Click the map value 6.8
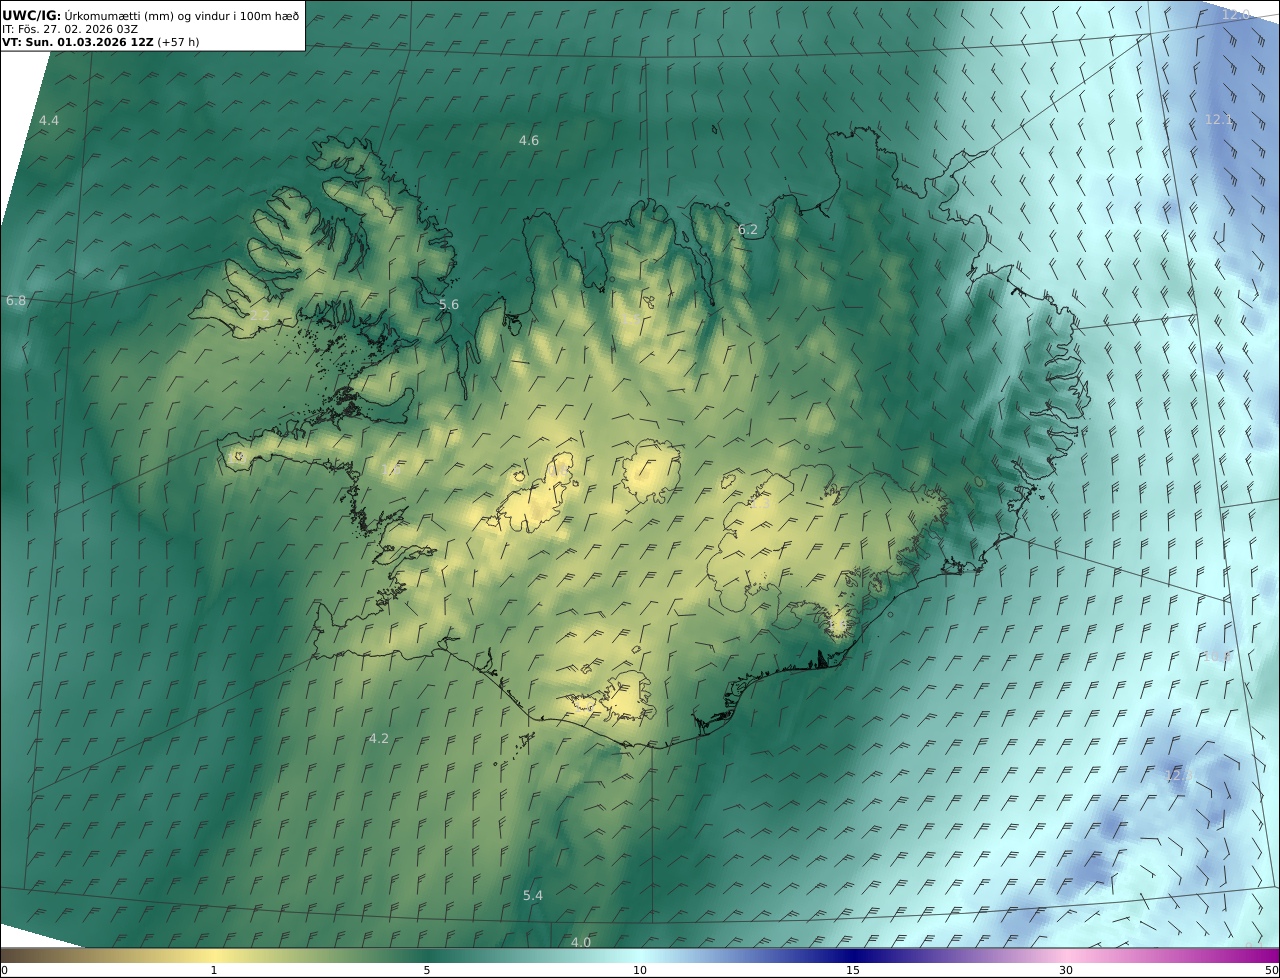 point(16,300)
